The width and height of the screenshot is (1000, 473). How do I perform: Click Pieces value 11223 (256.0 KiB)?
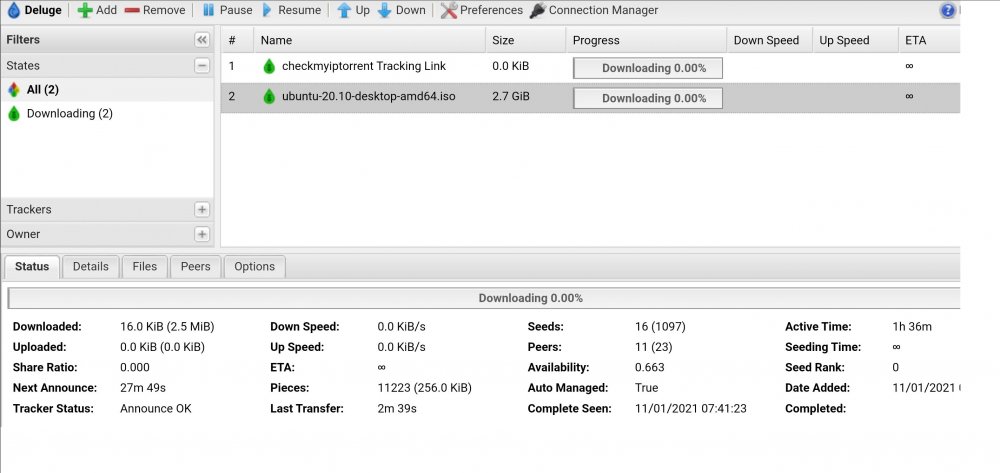425,388
